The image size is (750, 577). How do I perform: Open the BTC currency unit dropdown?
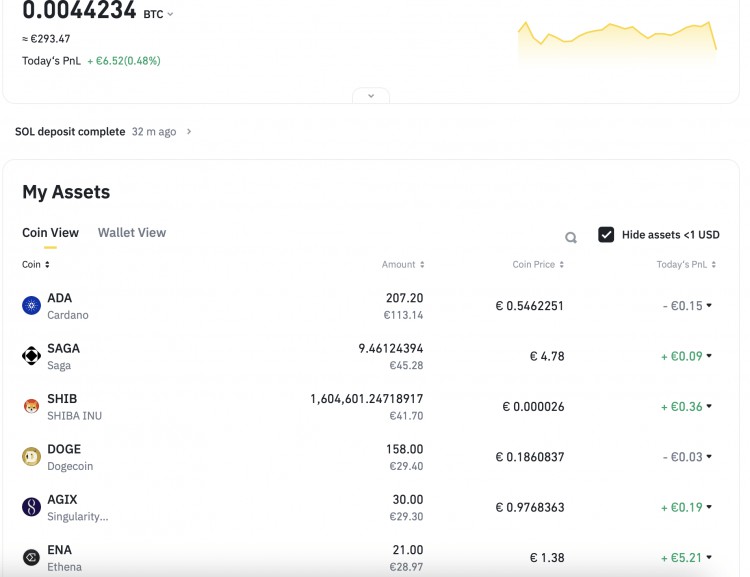(170, 14)
